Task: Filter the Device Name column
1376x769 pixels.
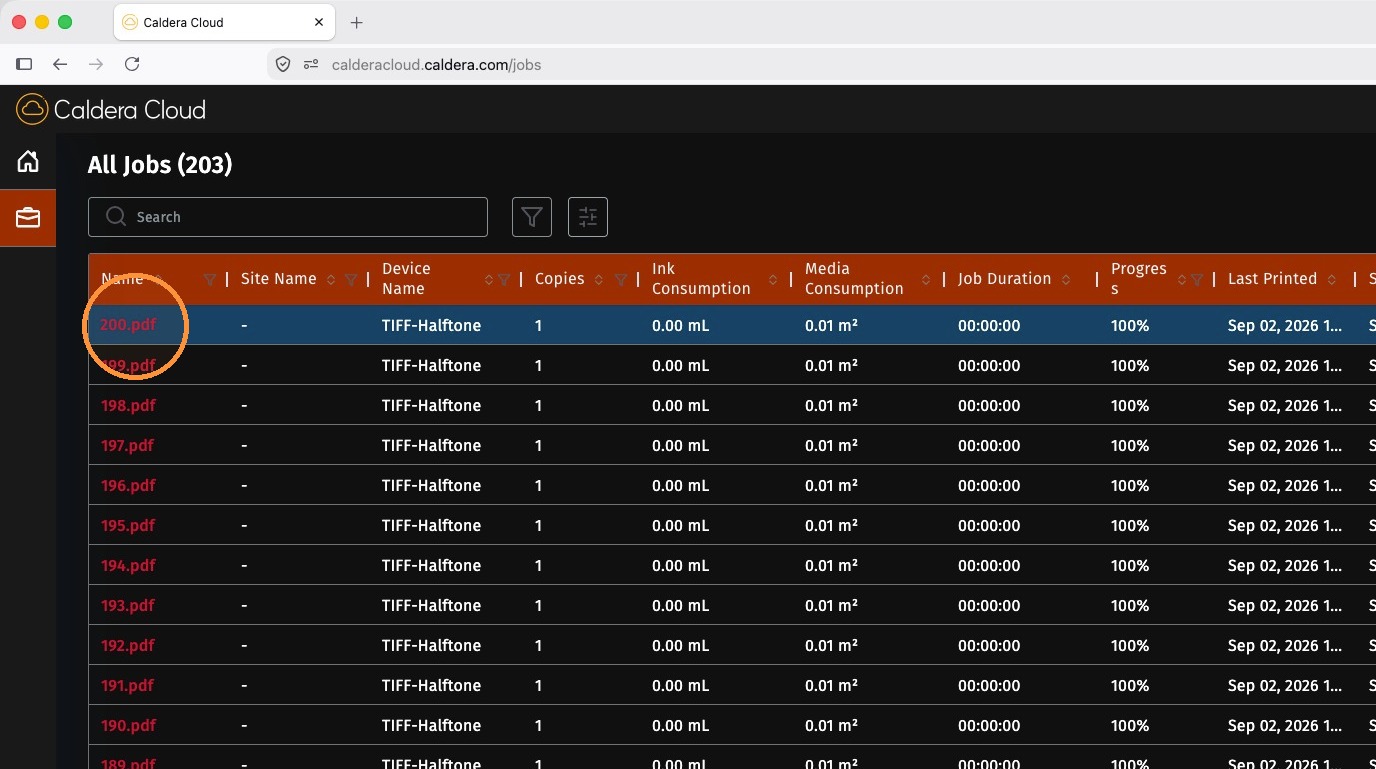Action: point(505,279)
